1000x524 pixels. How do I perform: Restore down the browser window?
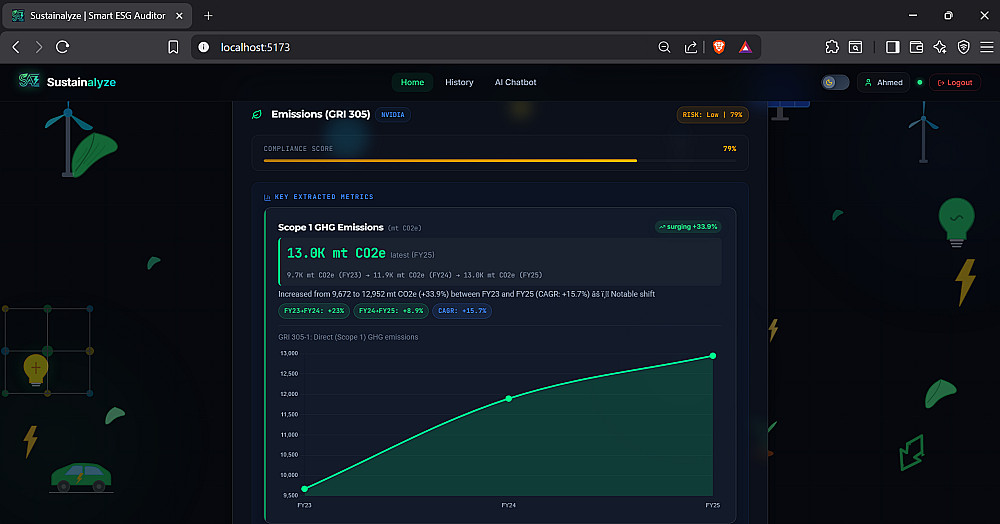pyautogui.click(x=948, y=15)
